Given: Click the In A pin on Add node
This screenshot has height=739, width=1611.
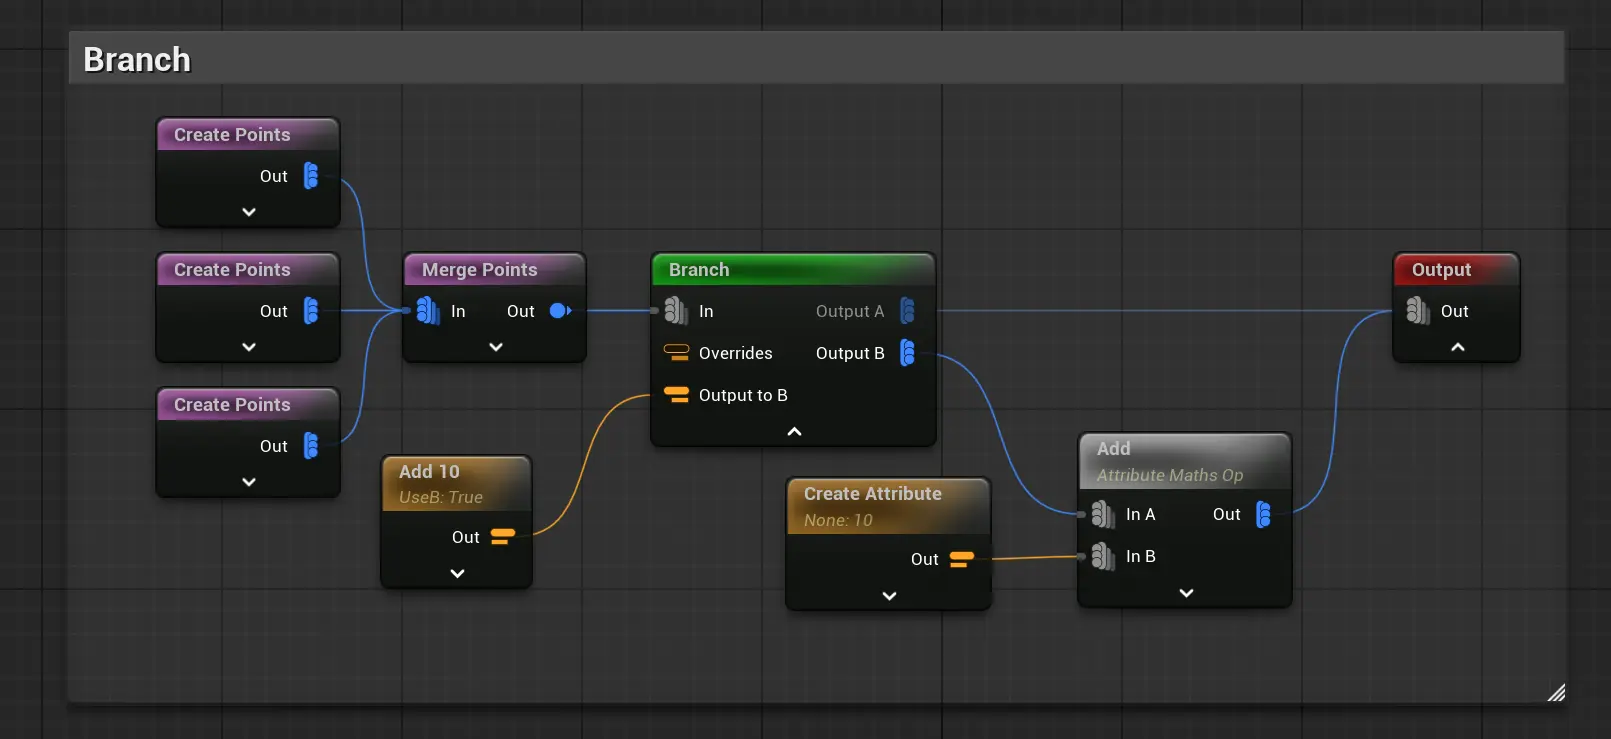Looking at the screenshot, I should tap(1102, 514).
